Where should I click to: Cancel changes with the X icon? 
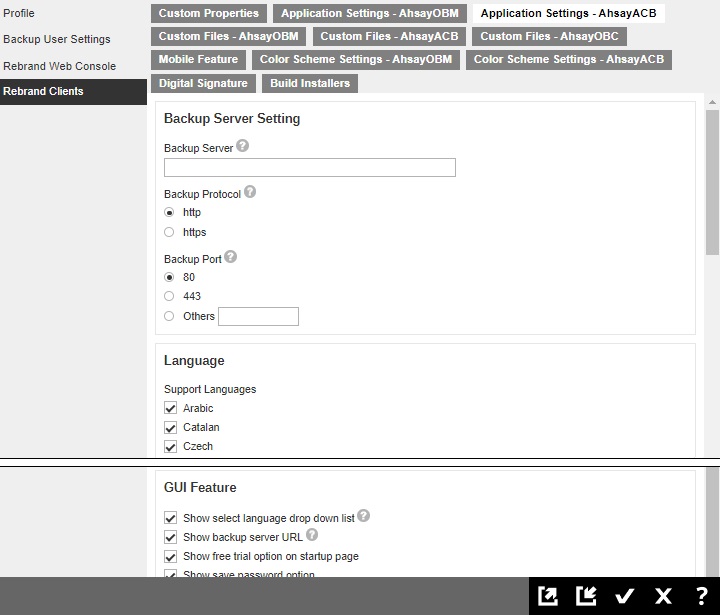tap(663, 596)
